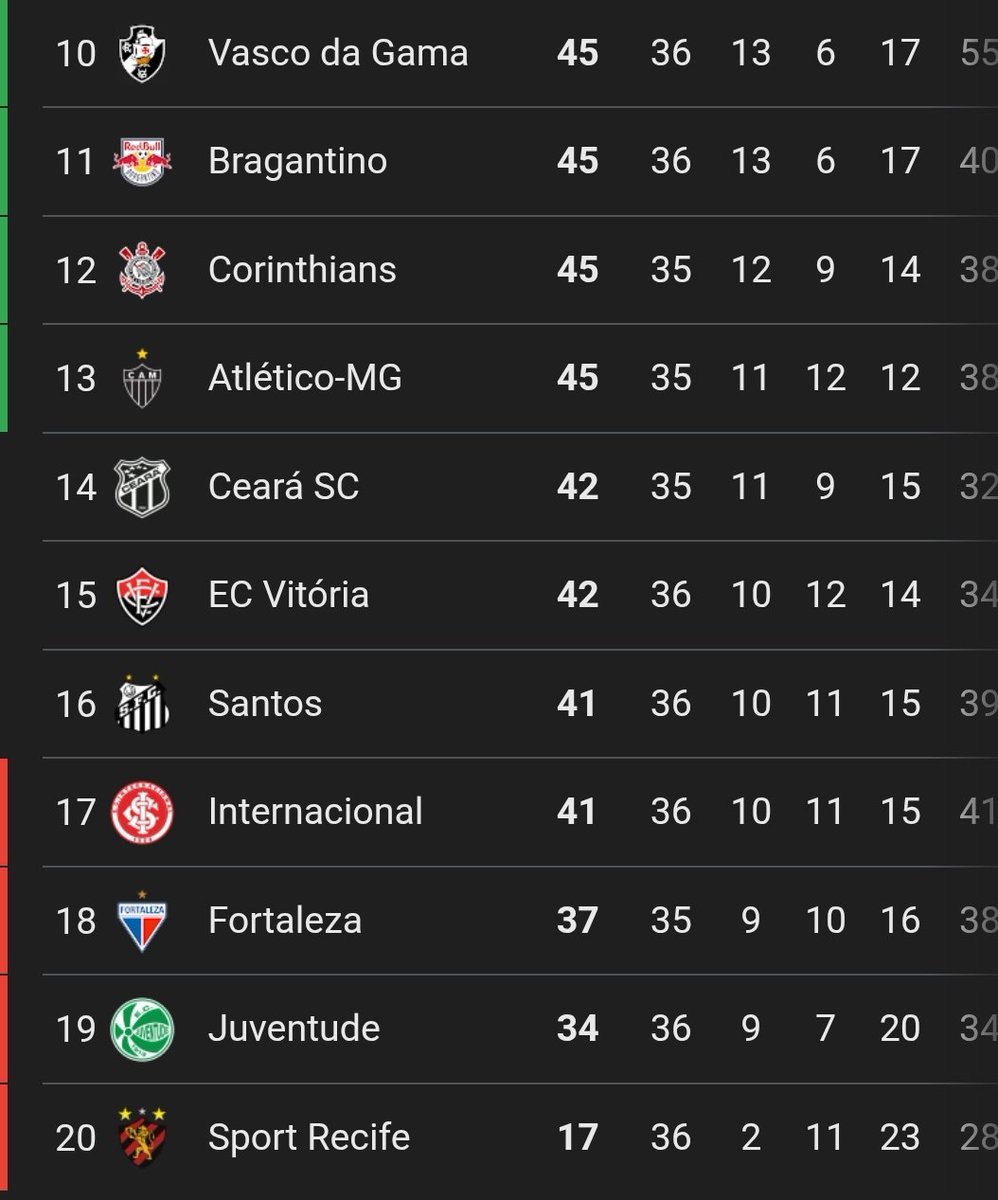Open the Bragantino team page
Screen dimensions: 998x1200
[297, 161]
